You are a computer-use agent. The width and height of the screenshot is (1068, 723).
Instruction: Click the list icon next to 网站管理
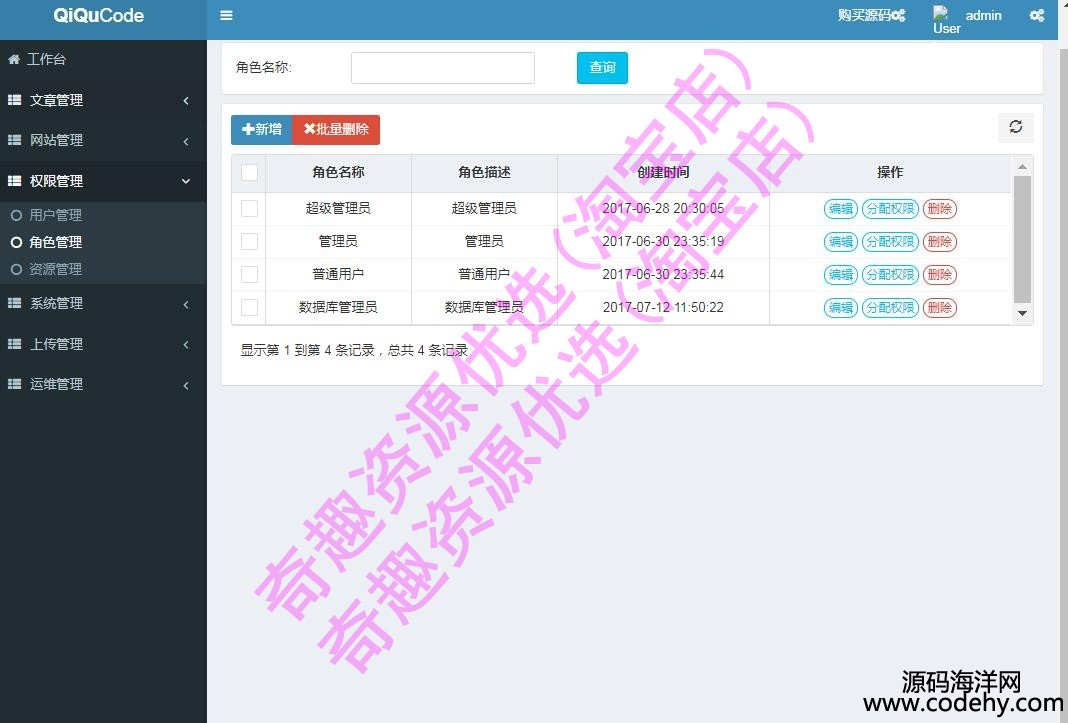coord(14,140)
